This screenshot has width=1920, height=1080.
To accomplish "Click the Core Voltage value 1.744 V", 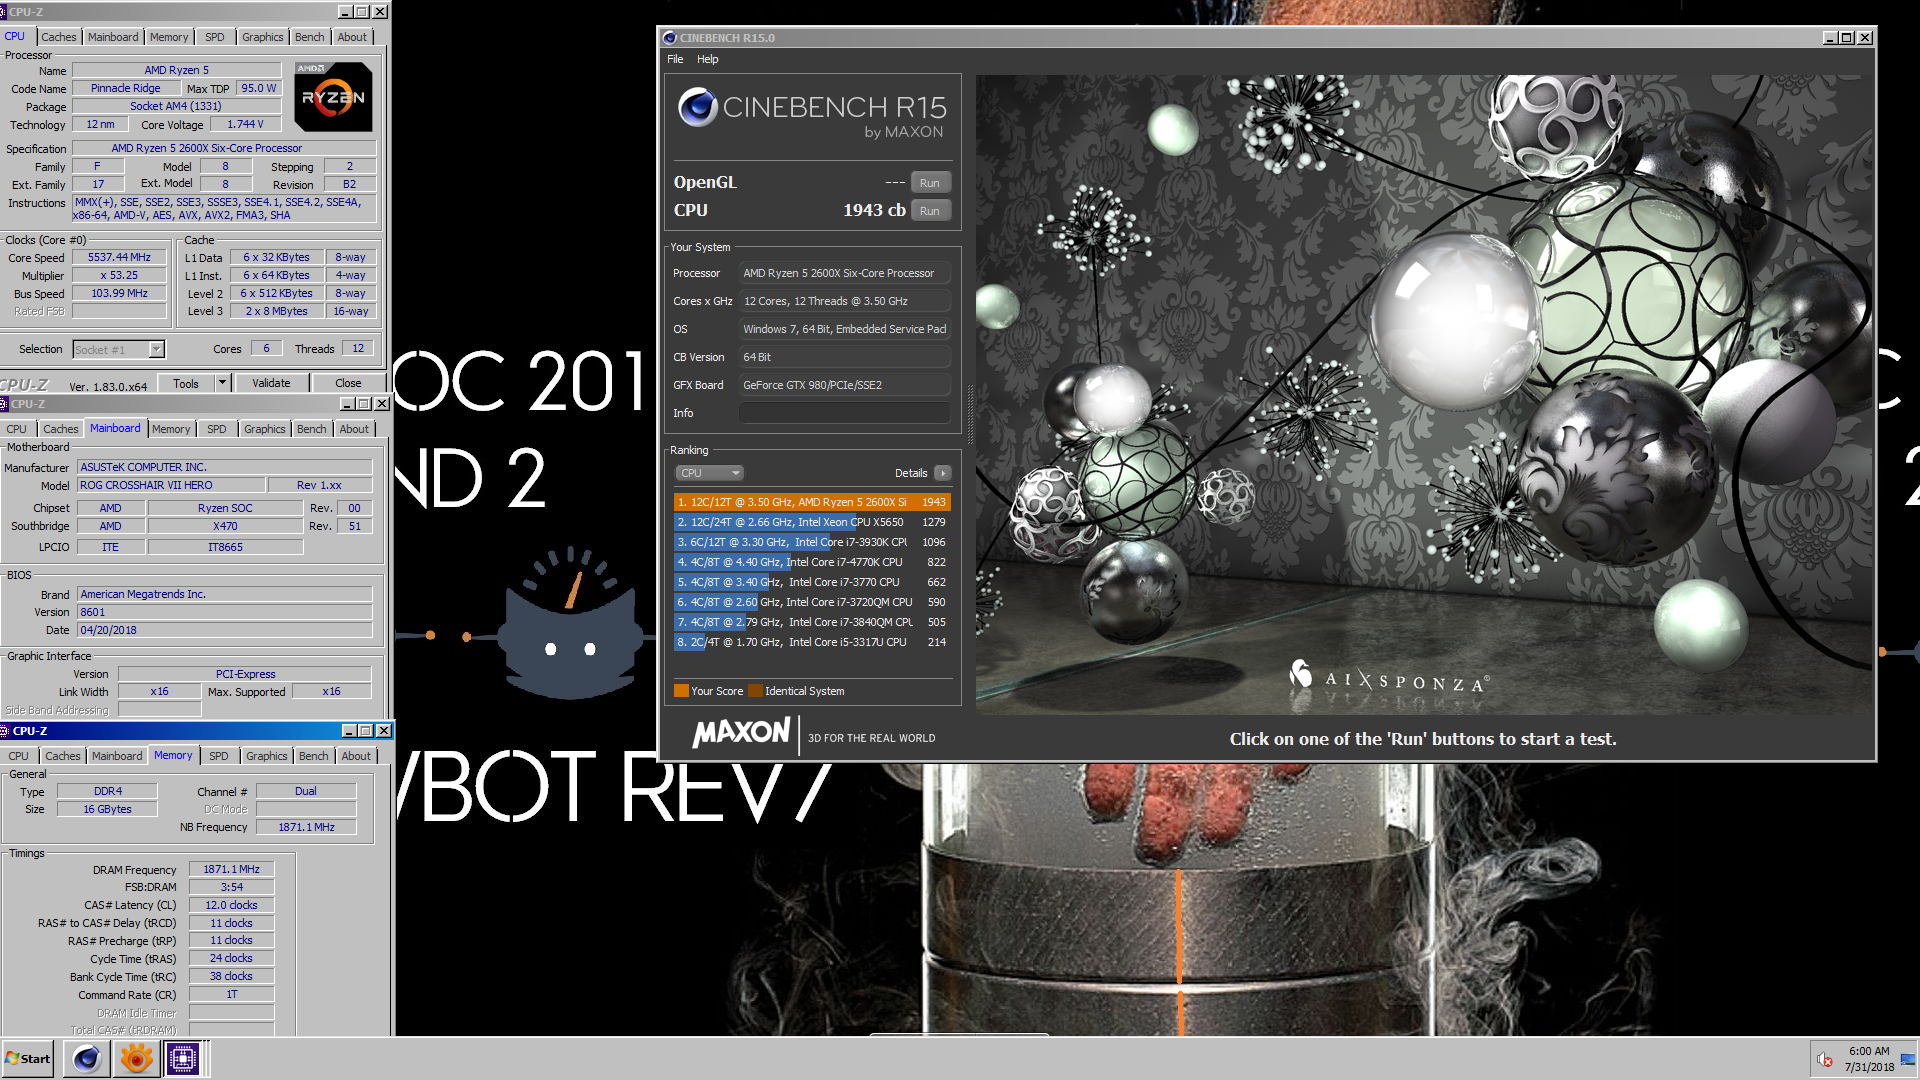I will point(245,125).
